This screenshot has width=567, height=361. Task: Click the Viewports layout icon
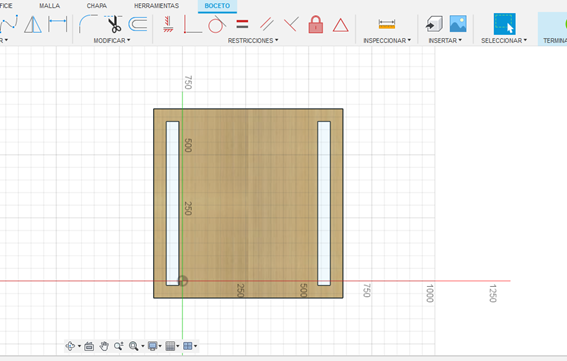(x=187, y=346)
